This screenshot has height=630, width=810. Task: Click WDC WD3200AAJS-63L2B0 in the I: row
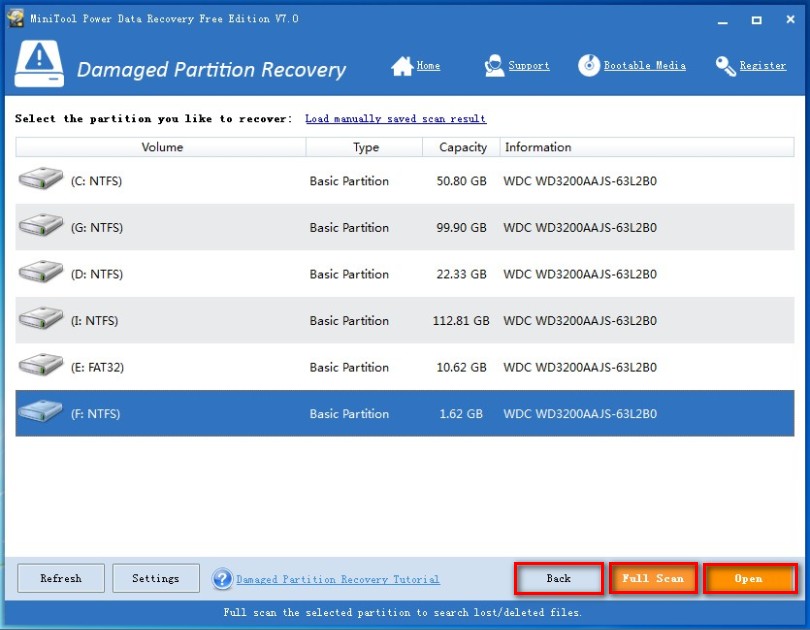click(x=580, y=321)
